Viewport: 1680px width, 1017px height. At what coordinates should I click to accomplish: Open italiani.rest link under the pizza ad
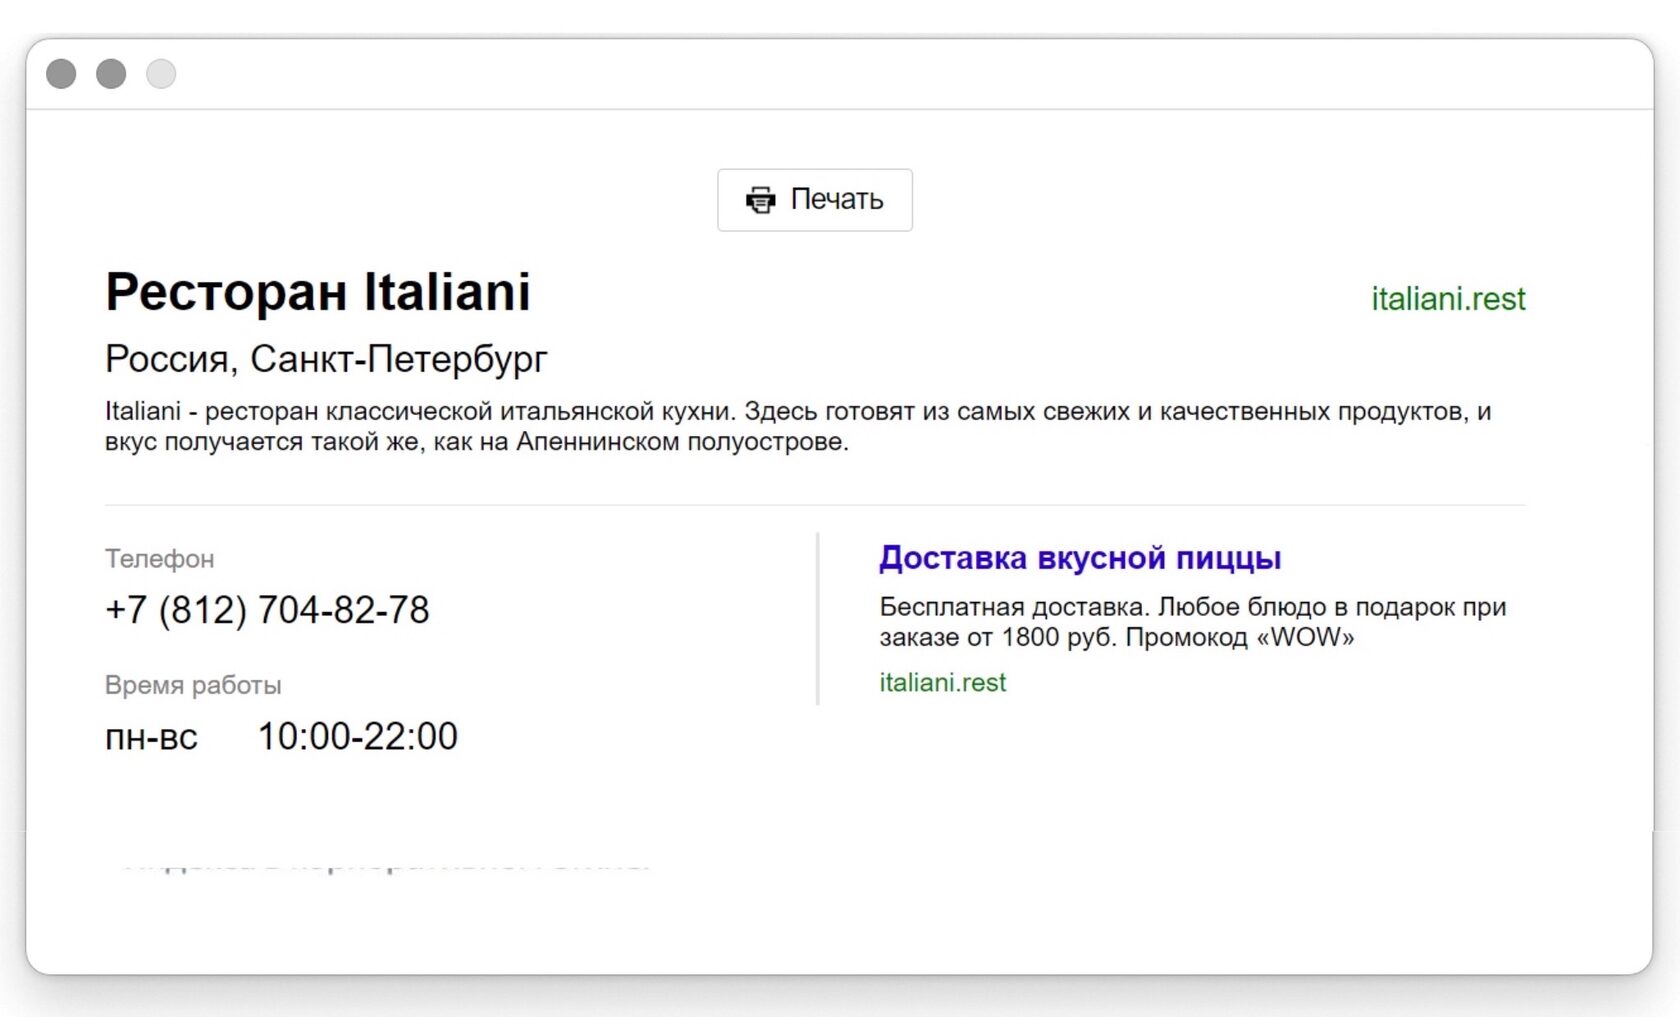[942, 683]
